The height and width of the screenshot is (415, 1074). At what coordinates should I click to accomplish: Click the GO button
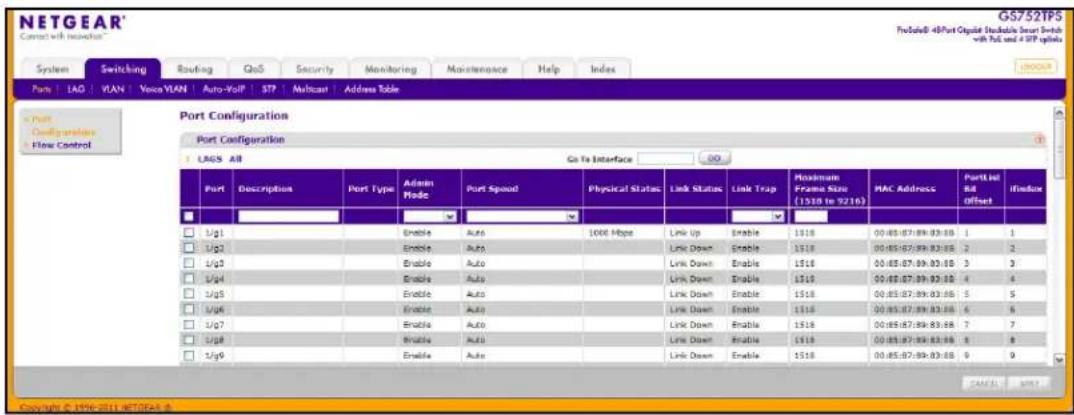point(714,158)
